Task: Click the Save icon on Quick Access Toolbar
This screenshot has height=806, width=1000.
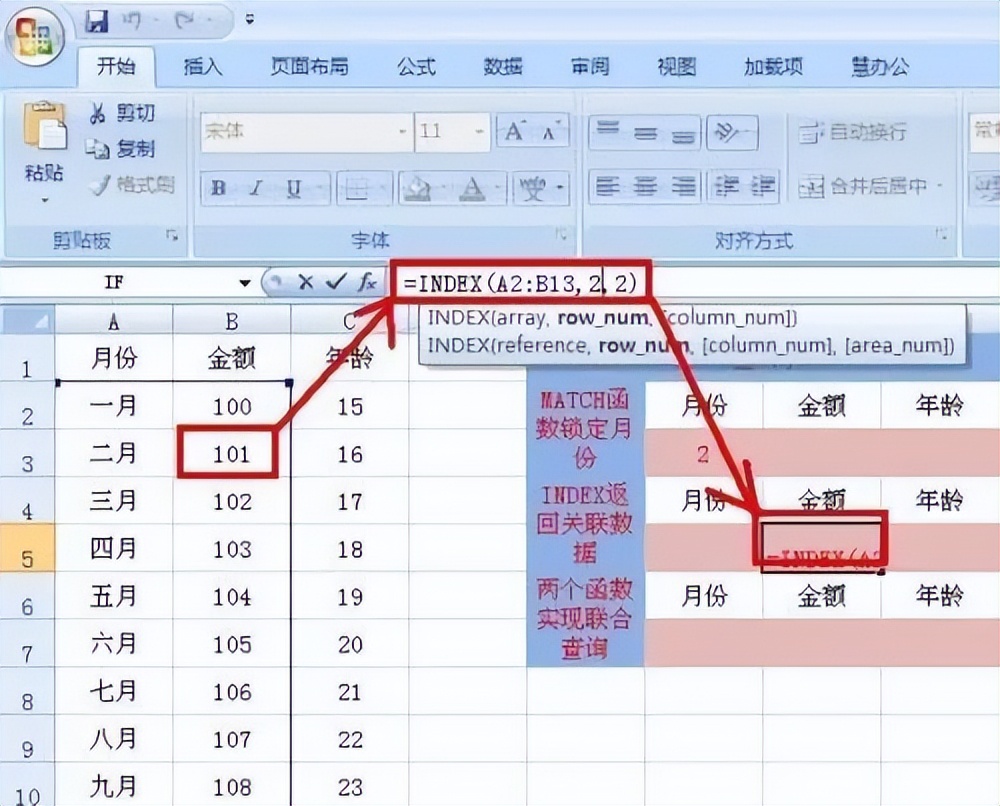Action: pos(97,20)
